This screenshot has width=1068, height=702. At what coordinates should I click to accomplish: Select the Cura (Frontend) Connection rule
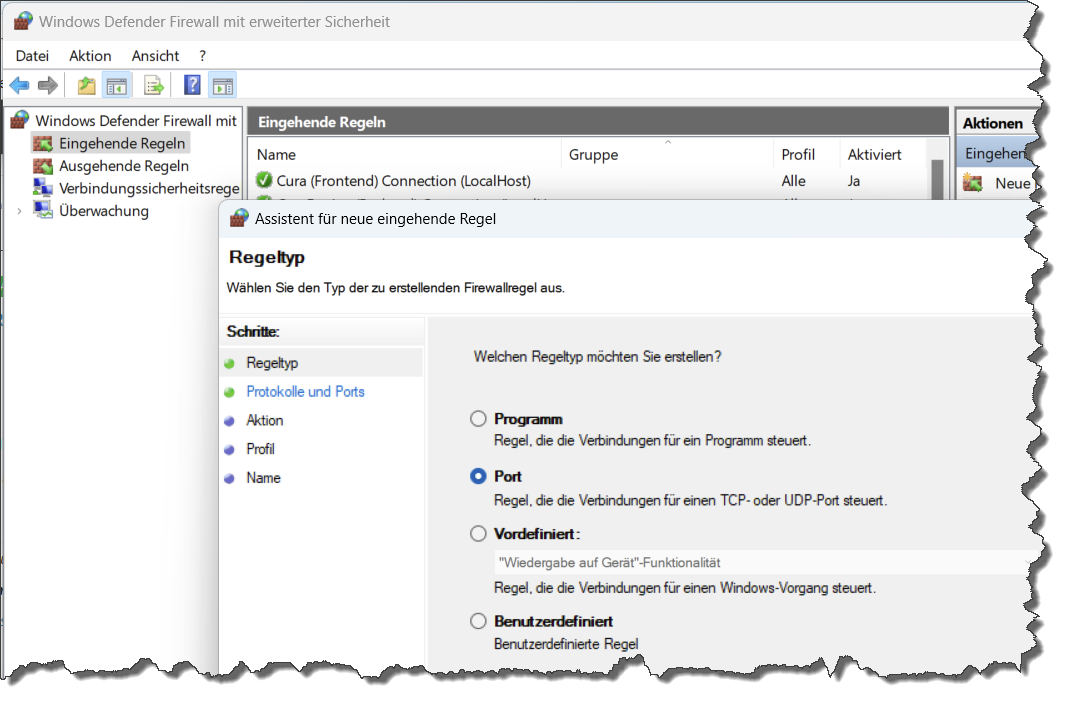403,180
